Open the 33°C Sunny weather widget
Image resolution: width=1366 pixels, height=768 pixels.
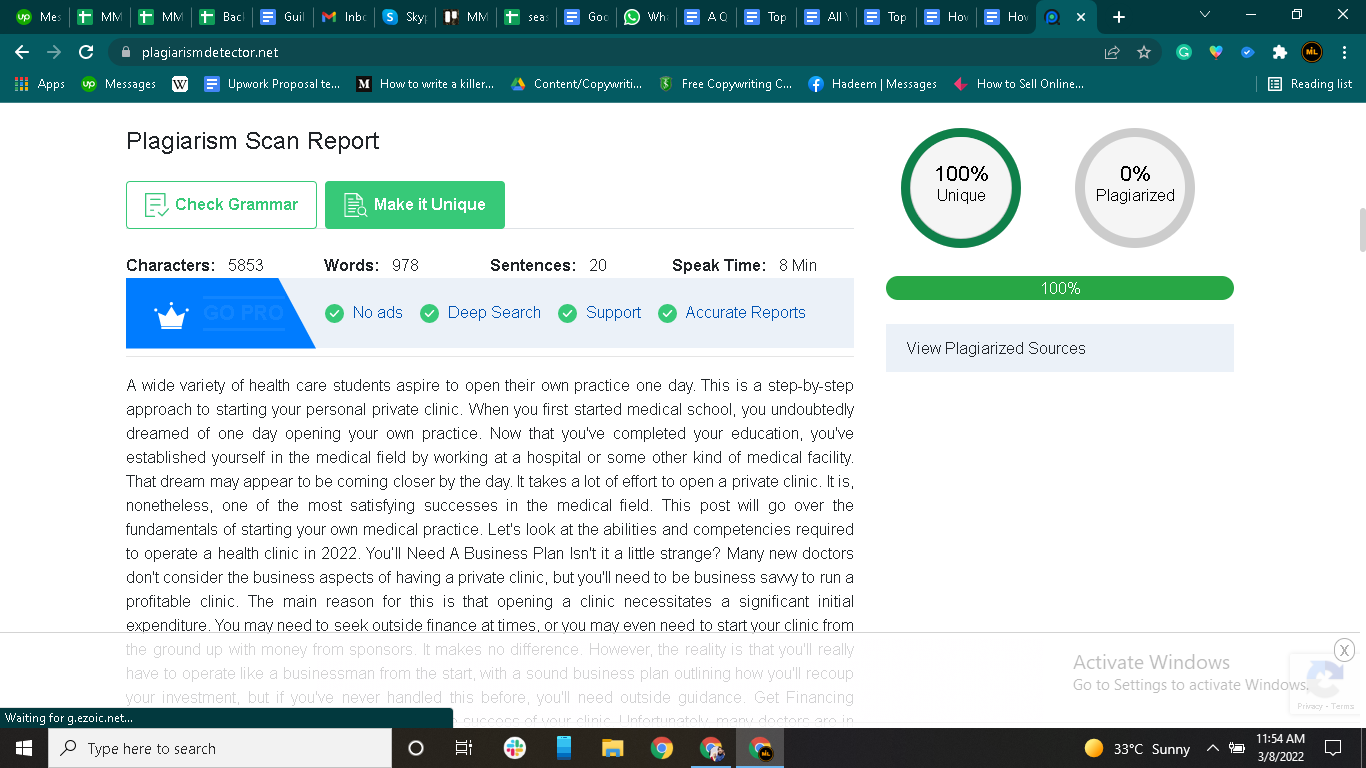1138,748
